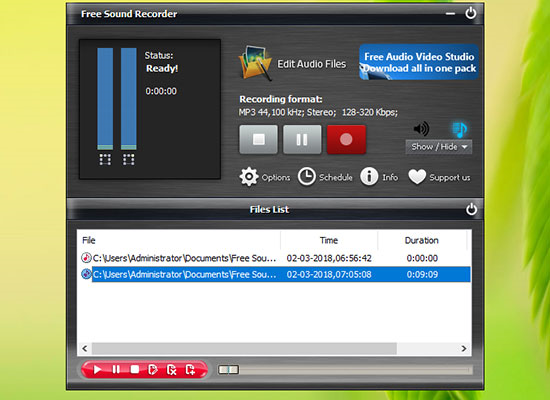Click the File column header
The height and width of the screenshot is (400, 550).
[179, 240]
